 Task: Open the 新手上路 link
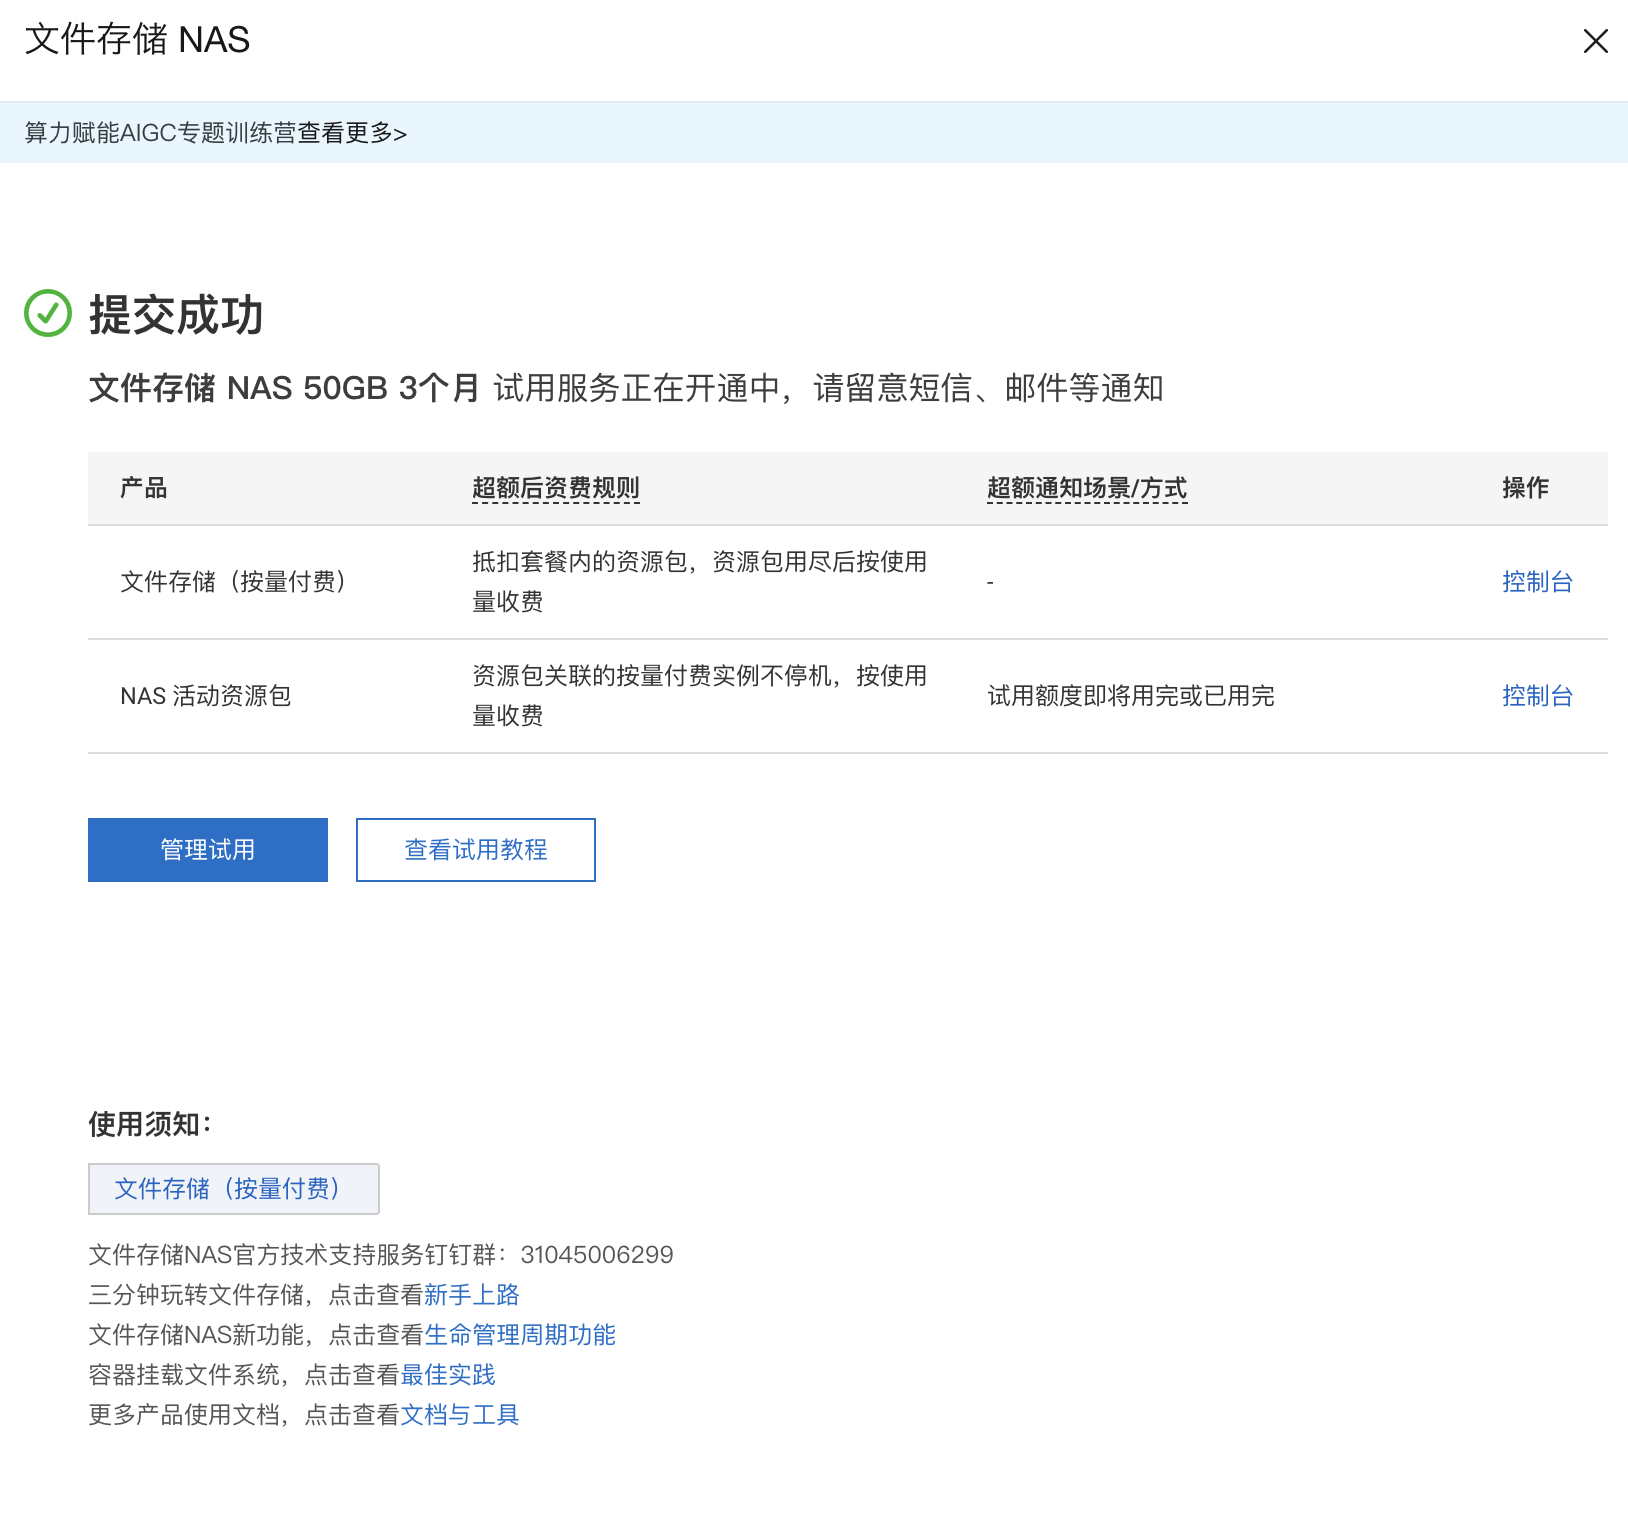pyautogui.click(x=472, y=1295)
